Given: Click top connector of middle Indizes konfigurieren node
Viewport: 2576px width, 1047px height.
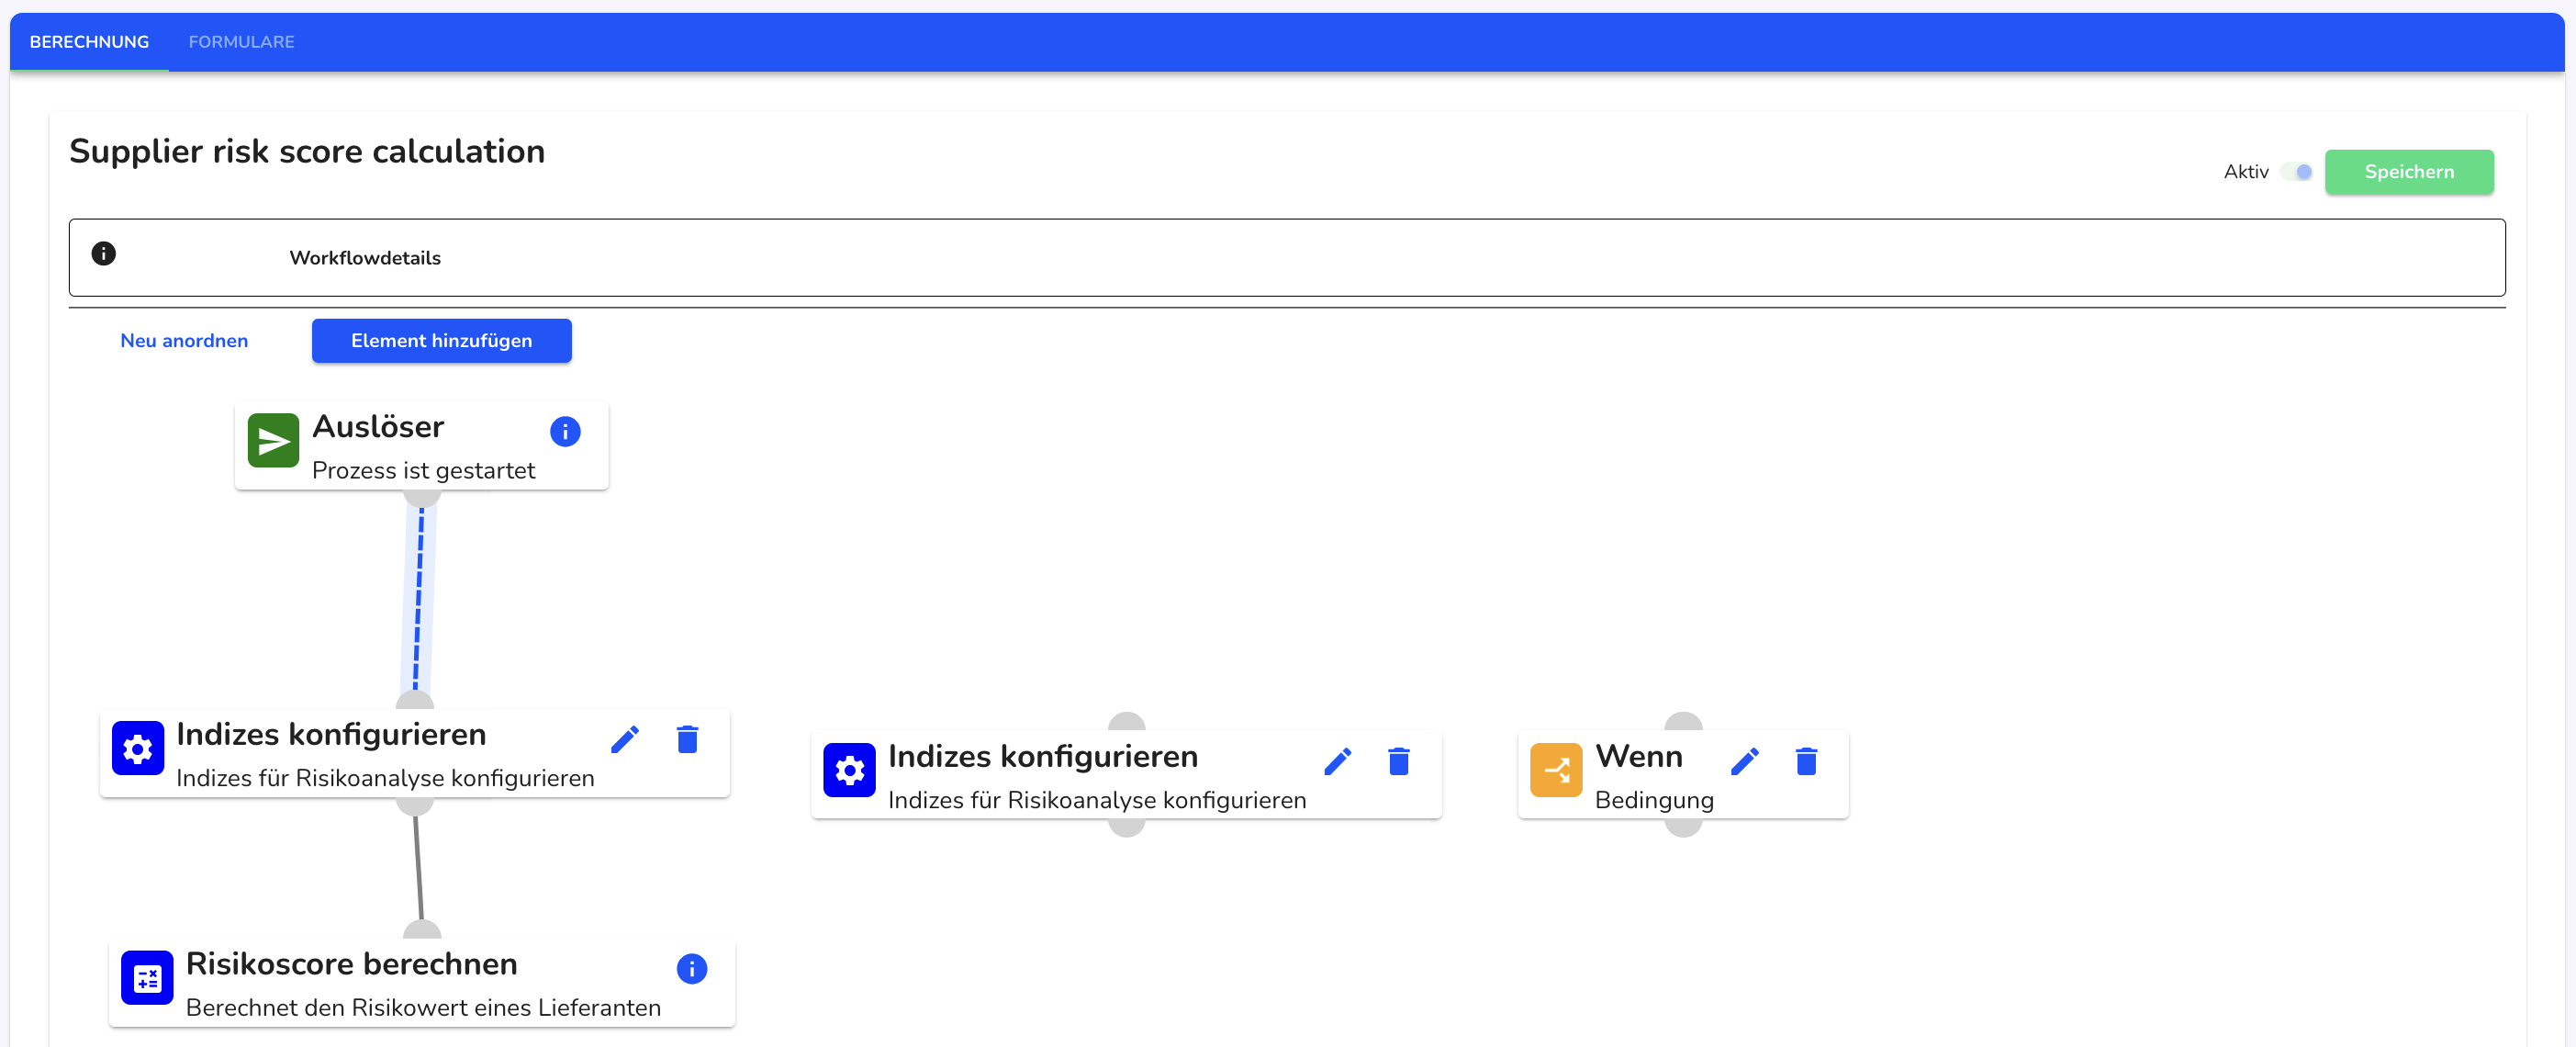Looking at the screenshot, I should [x=1126, y=722].
